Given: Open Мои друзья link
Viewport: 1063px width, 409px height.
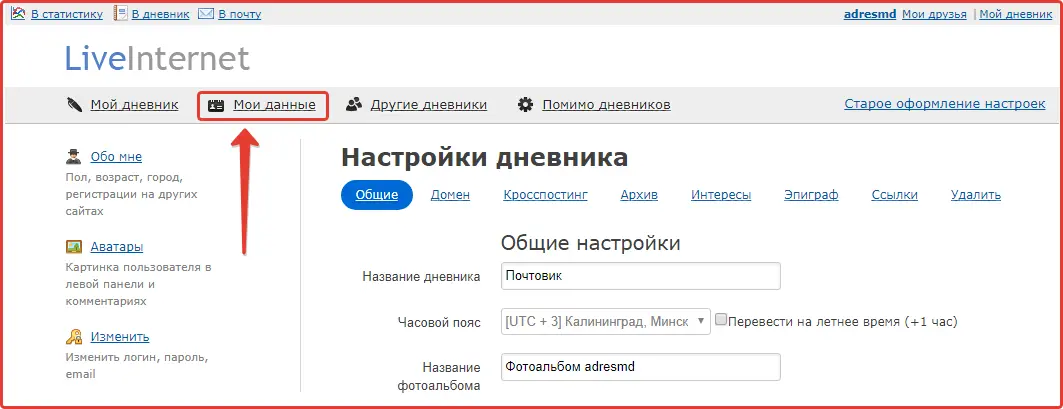Looking at the screenshot, I should [x=934, y=14].
